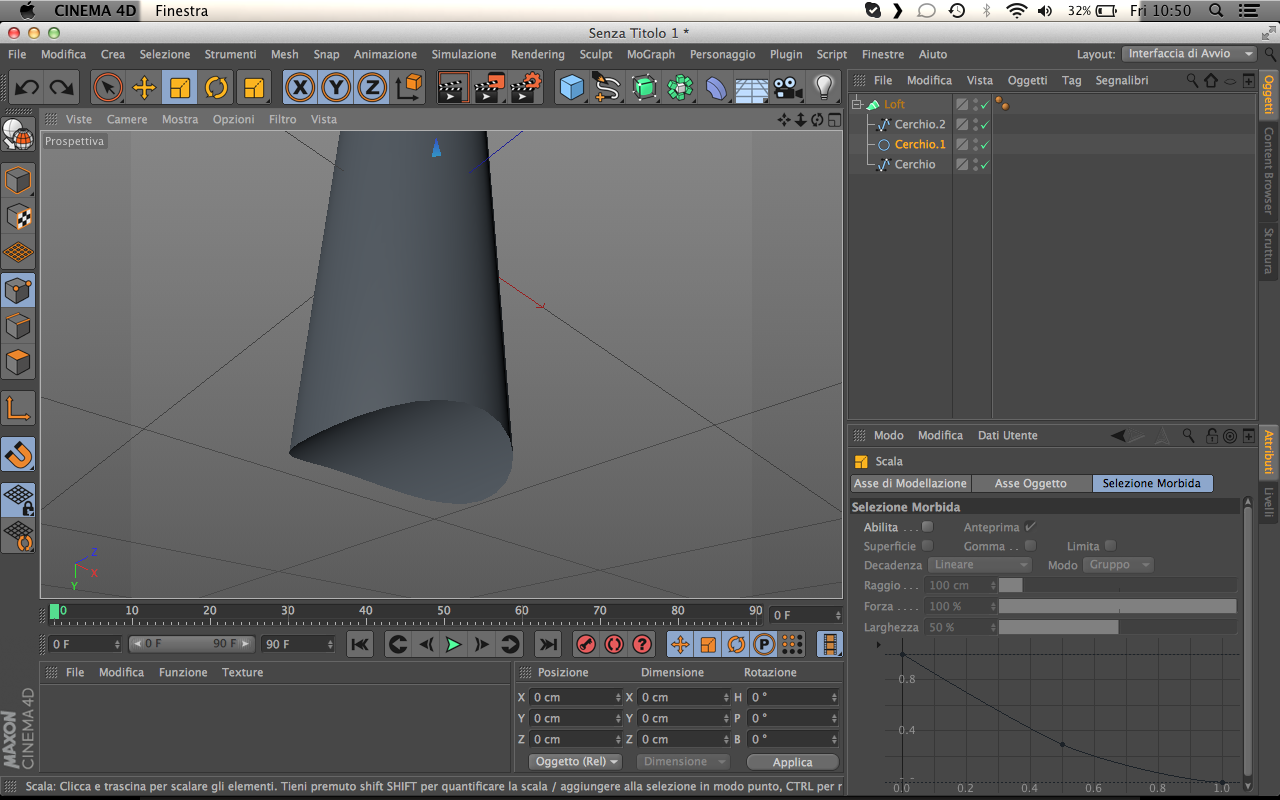Click the Applica button

point(792,762)
